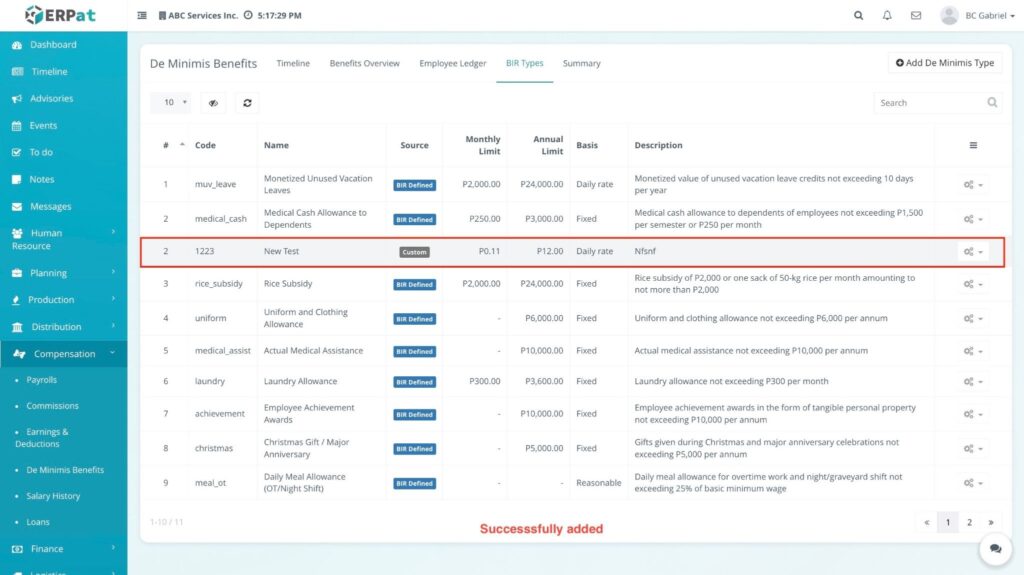Open the chat bubble widget icon
This screenshot has width=1024, height=575.
[x=995, y=548]
